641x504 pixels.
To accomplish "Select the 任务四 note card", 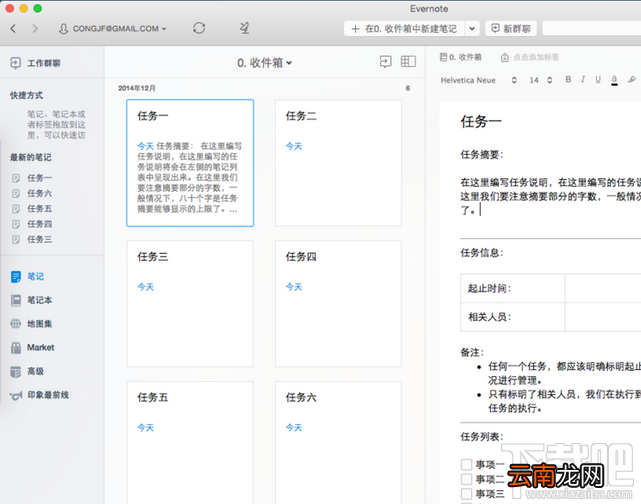I will point(338,303).
